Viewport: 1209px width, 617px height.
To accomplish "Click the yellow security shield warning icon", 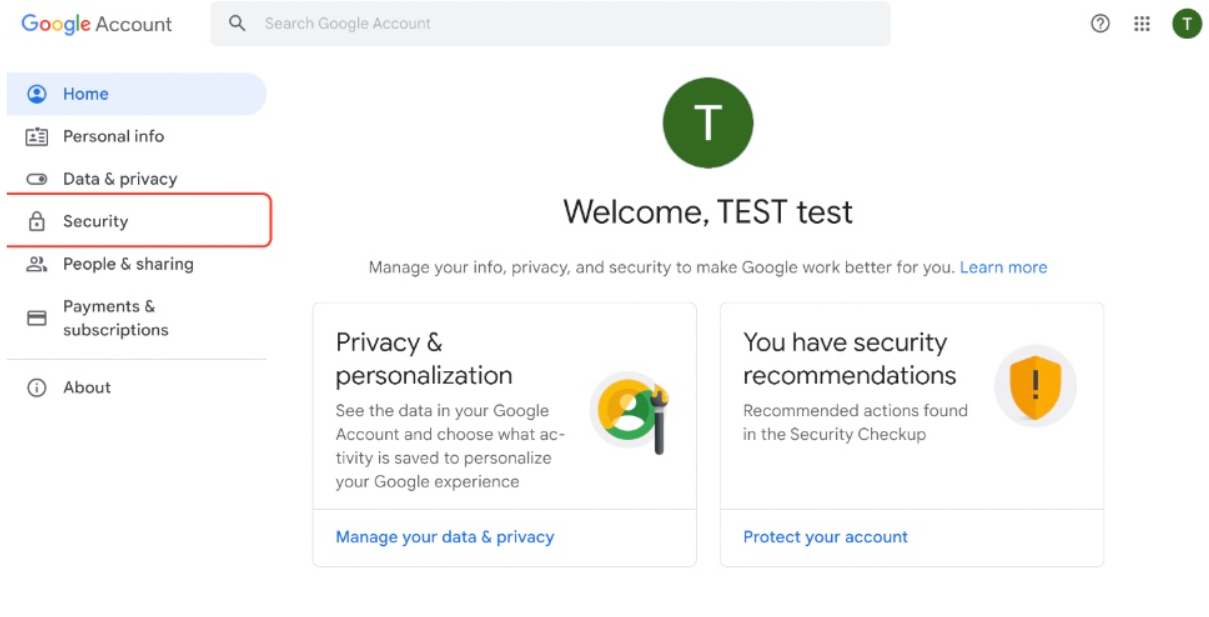I will (x=1035, y=386).
